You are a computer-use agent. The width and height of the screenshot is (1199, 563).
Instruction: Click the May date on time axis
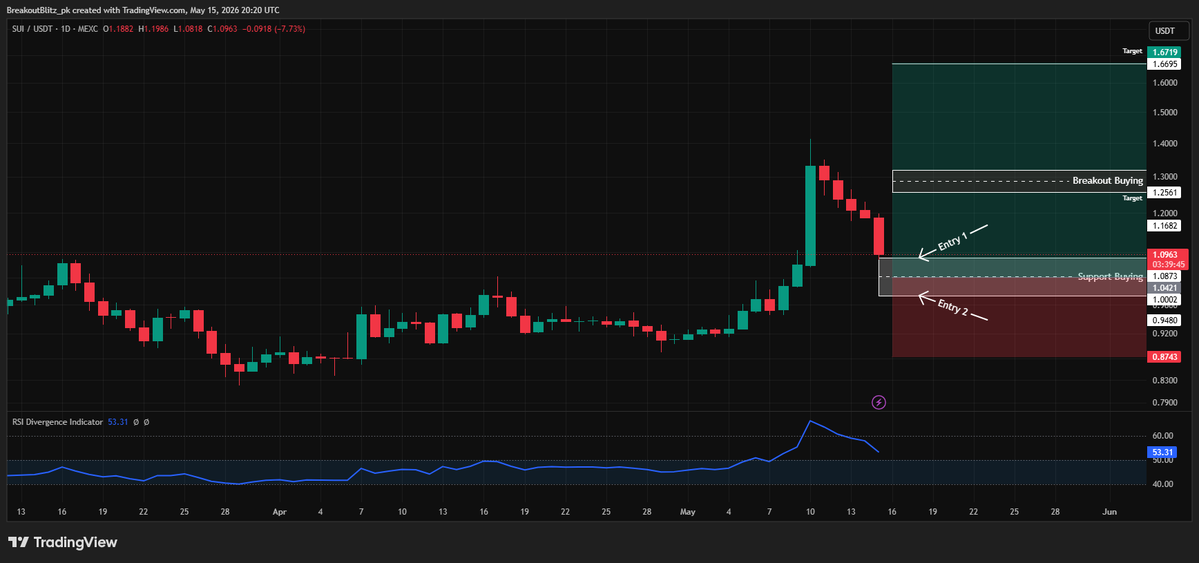coord(687,511)
